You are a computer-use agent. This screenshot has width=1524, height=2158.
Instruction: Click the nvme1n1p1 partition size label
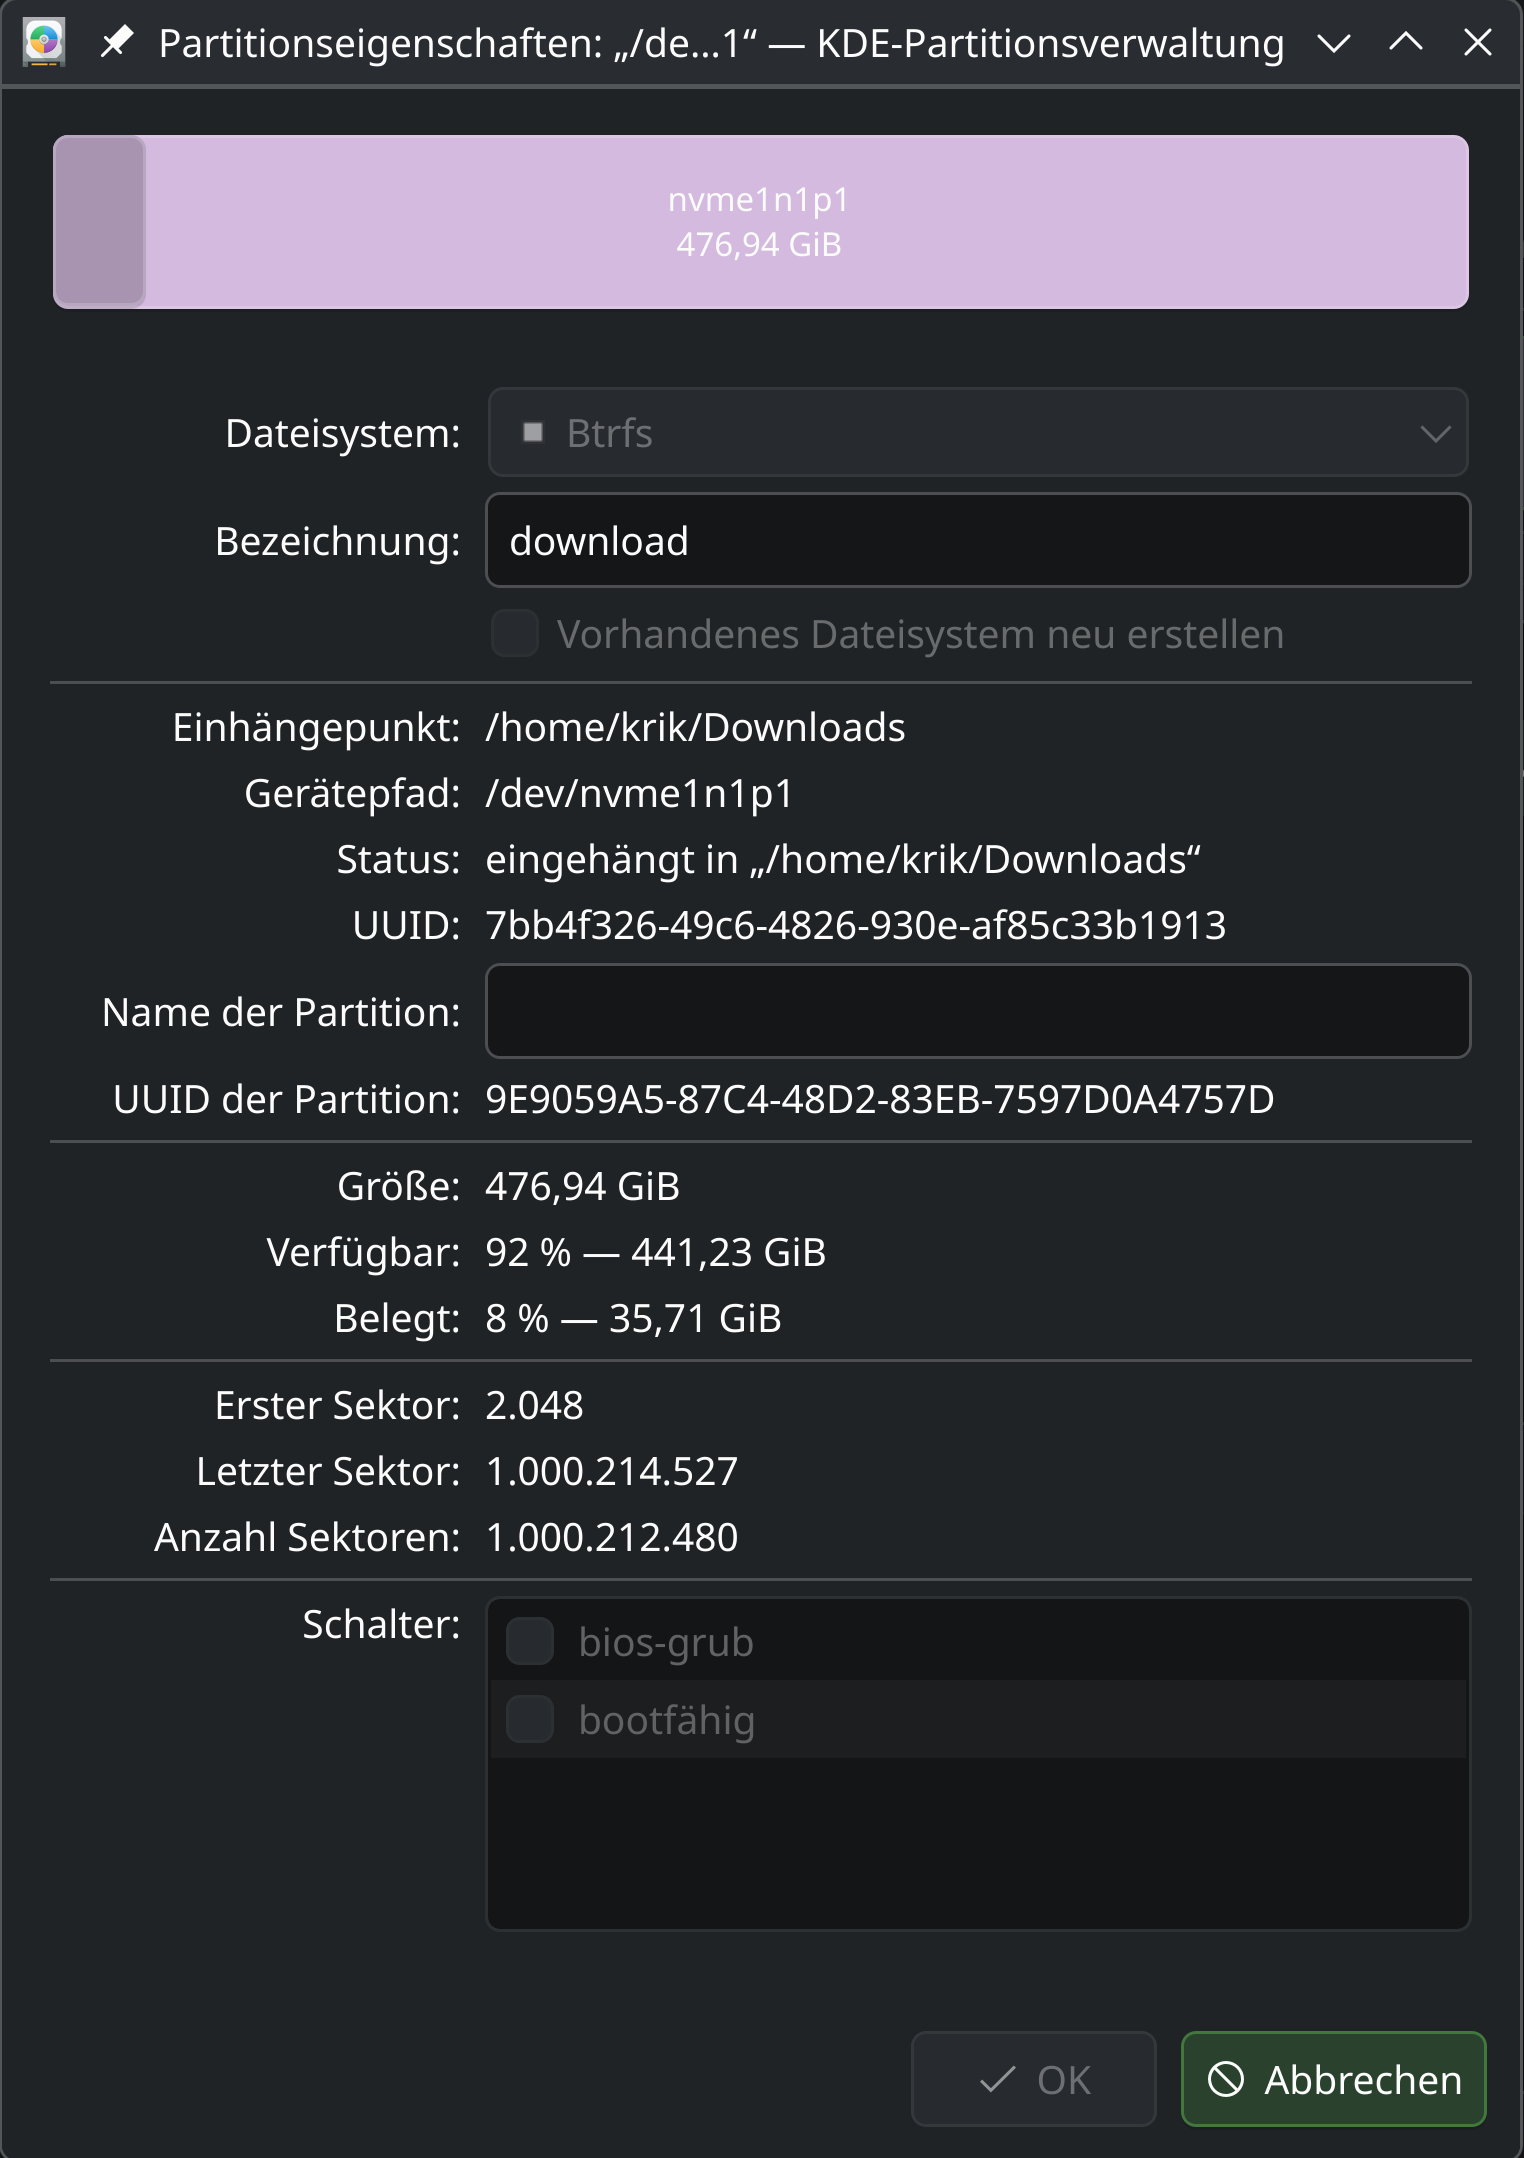(759, 244)
